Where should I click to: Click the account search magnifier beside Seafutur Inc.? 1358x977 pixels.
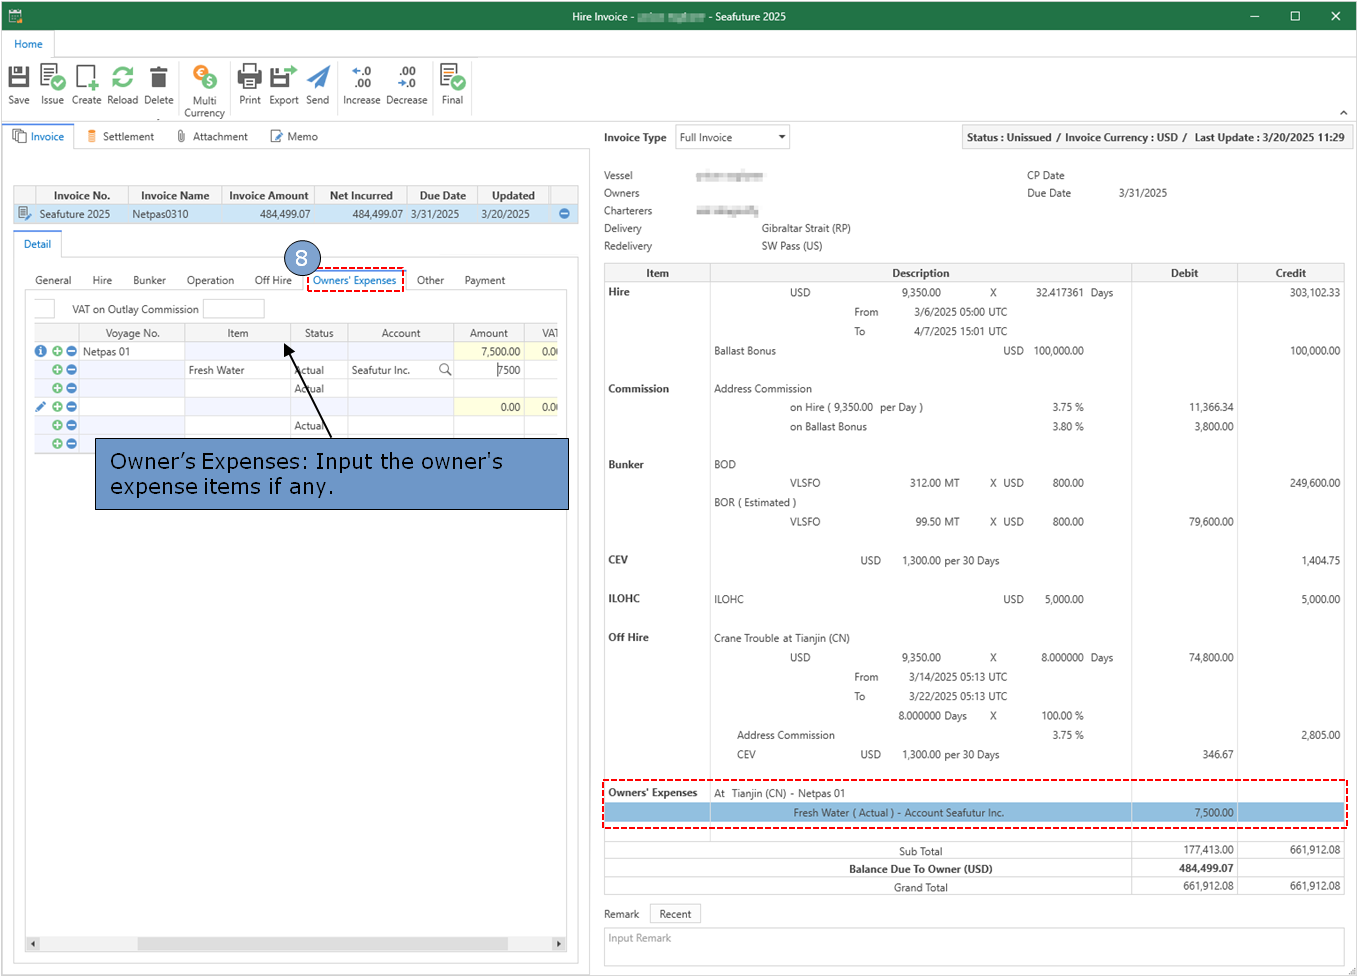(445, 370)
